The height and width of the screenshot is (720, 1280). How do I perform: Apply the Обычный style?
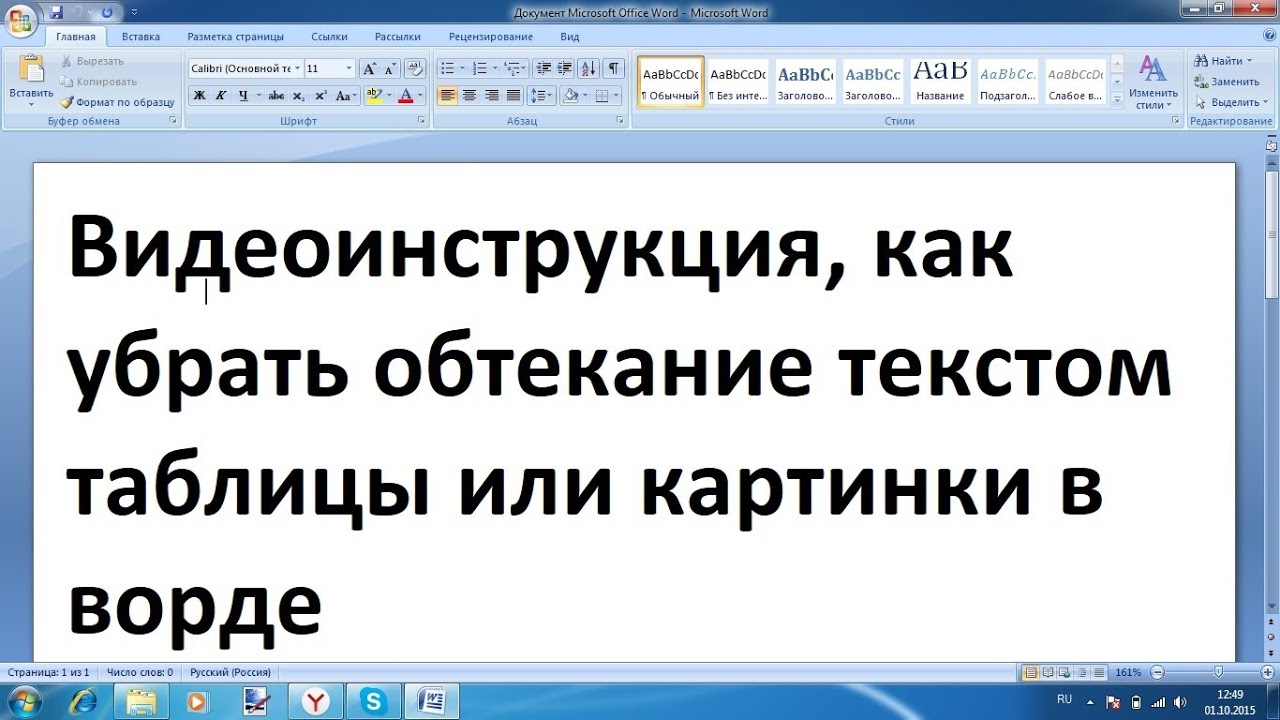tap(671, 81)
